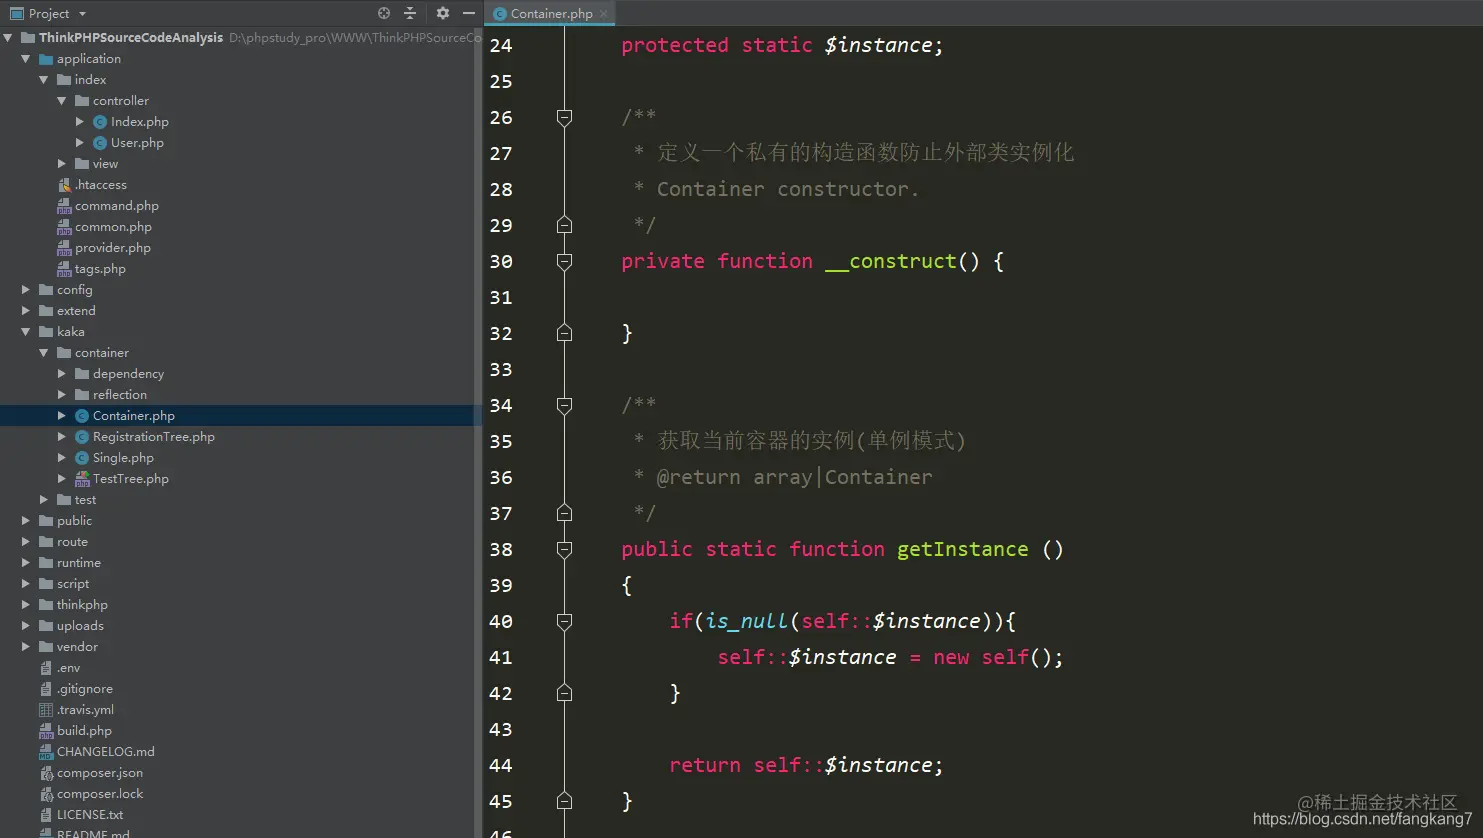Select User.php in the project tree
Screen dimensions: 1483x838
click(135, 142)
